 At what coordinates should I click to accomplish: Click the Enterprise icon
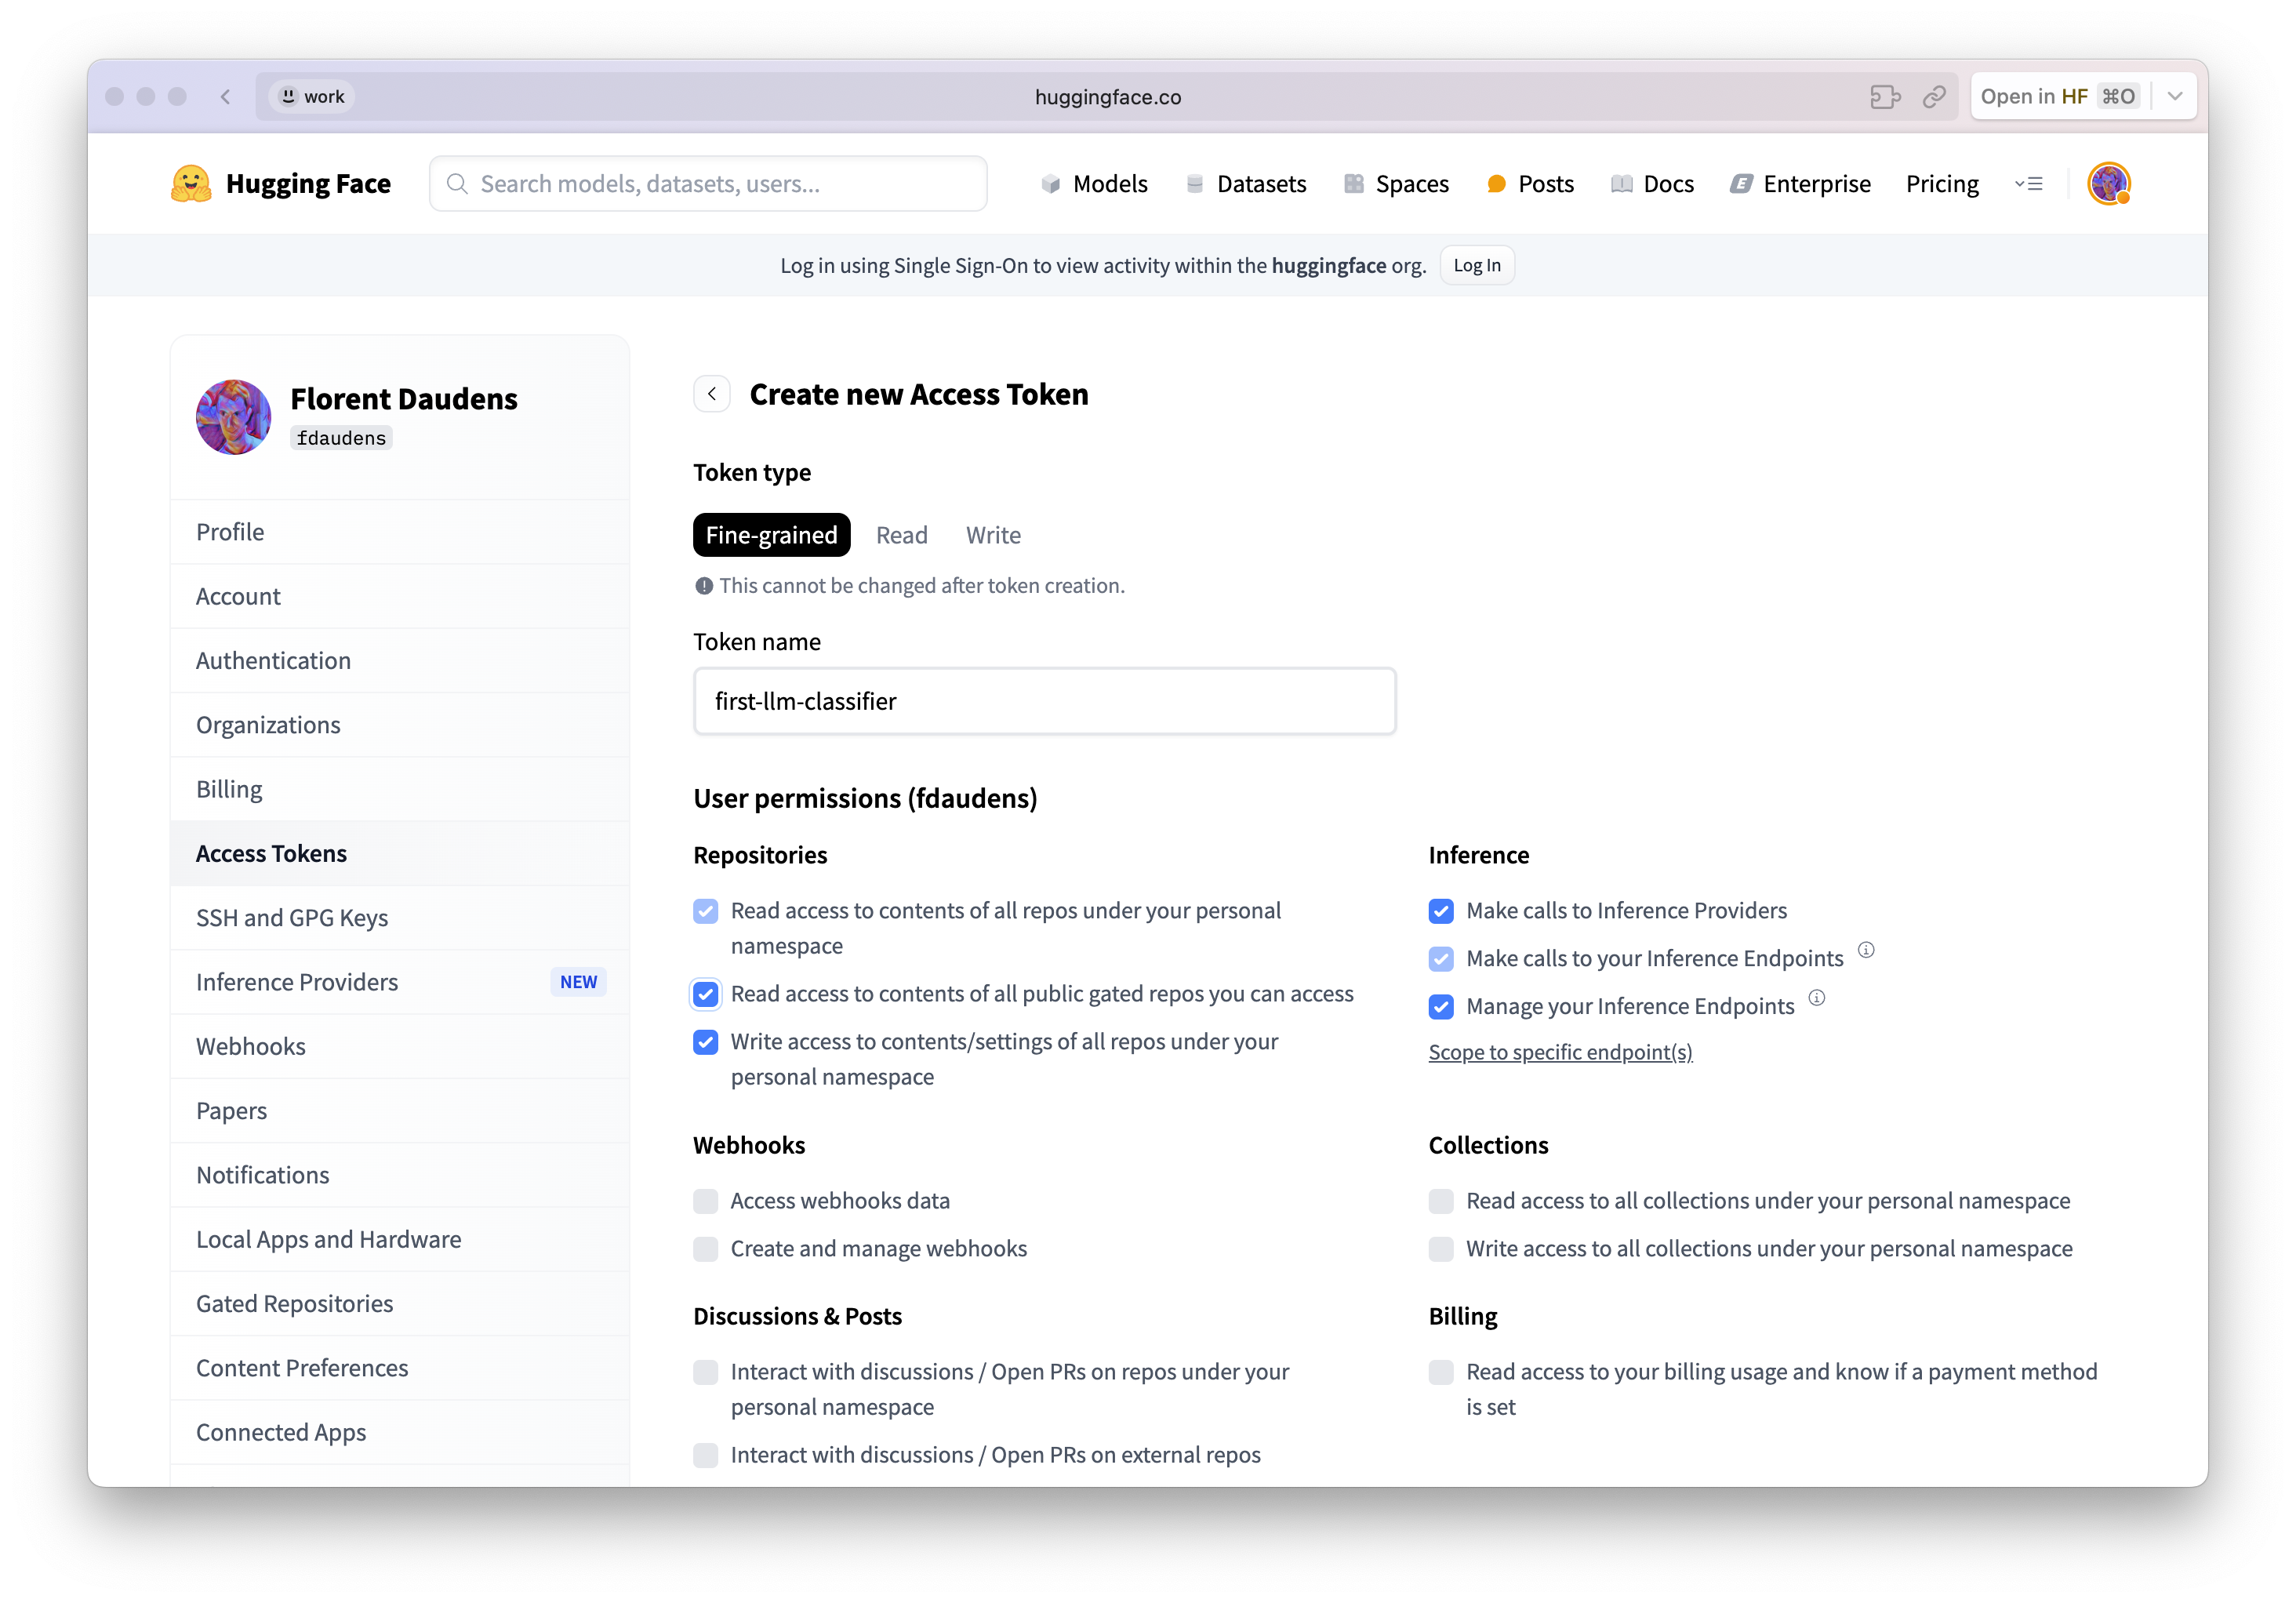[1741, 184]
